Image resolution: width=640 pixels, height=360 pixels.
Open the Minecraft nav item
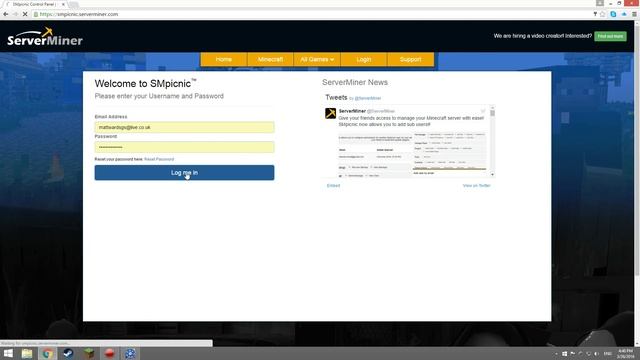270,59
